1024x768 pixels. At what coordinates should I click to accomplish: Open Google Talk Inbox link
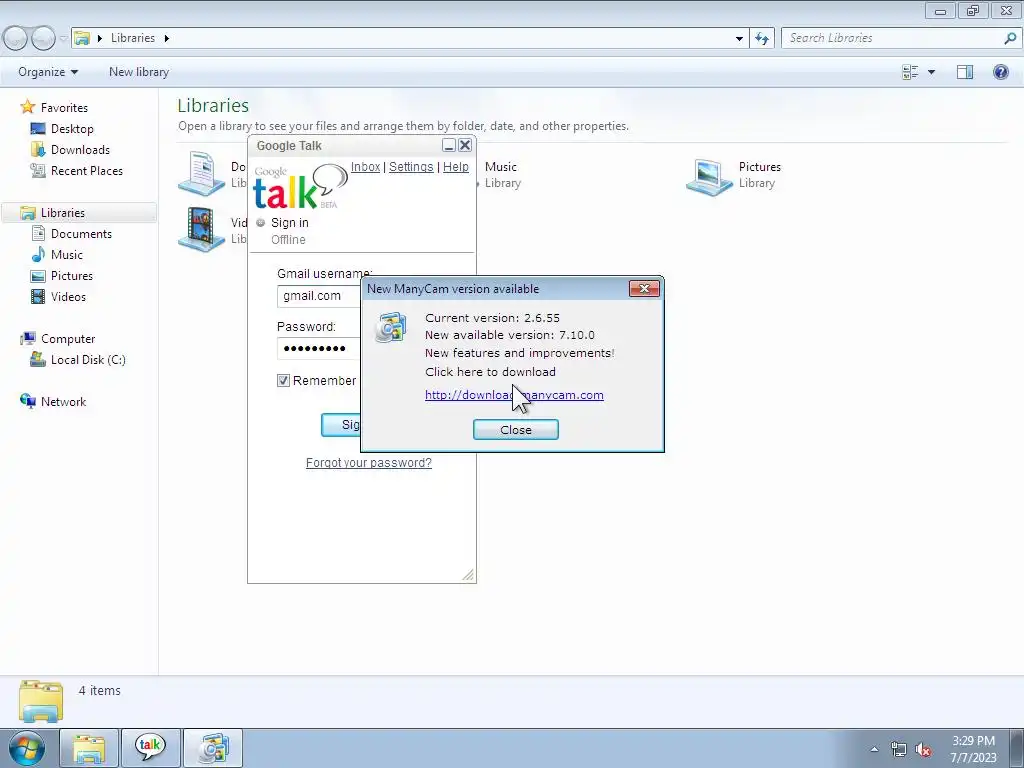pos(365,167)
